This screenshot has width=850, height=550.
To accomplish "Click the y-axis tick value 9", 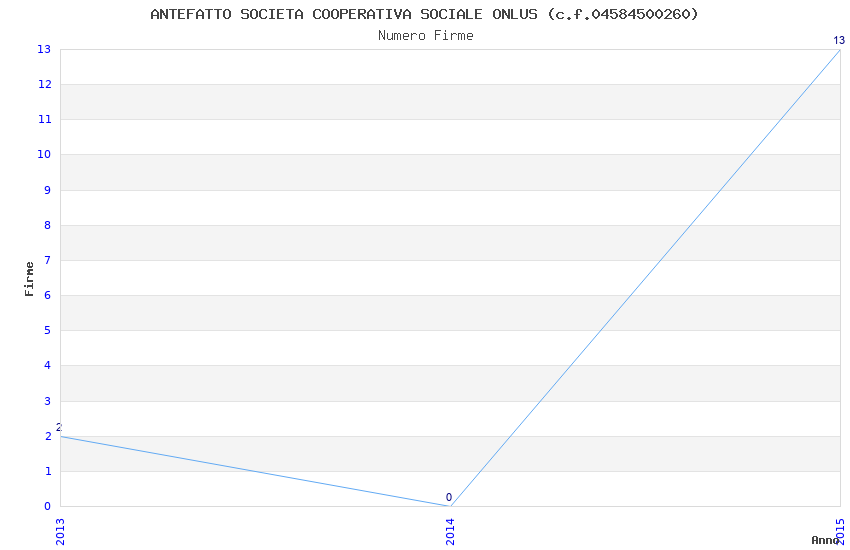I will click(48, 190).
